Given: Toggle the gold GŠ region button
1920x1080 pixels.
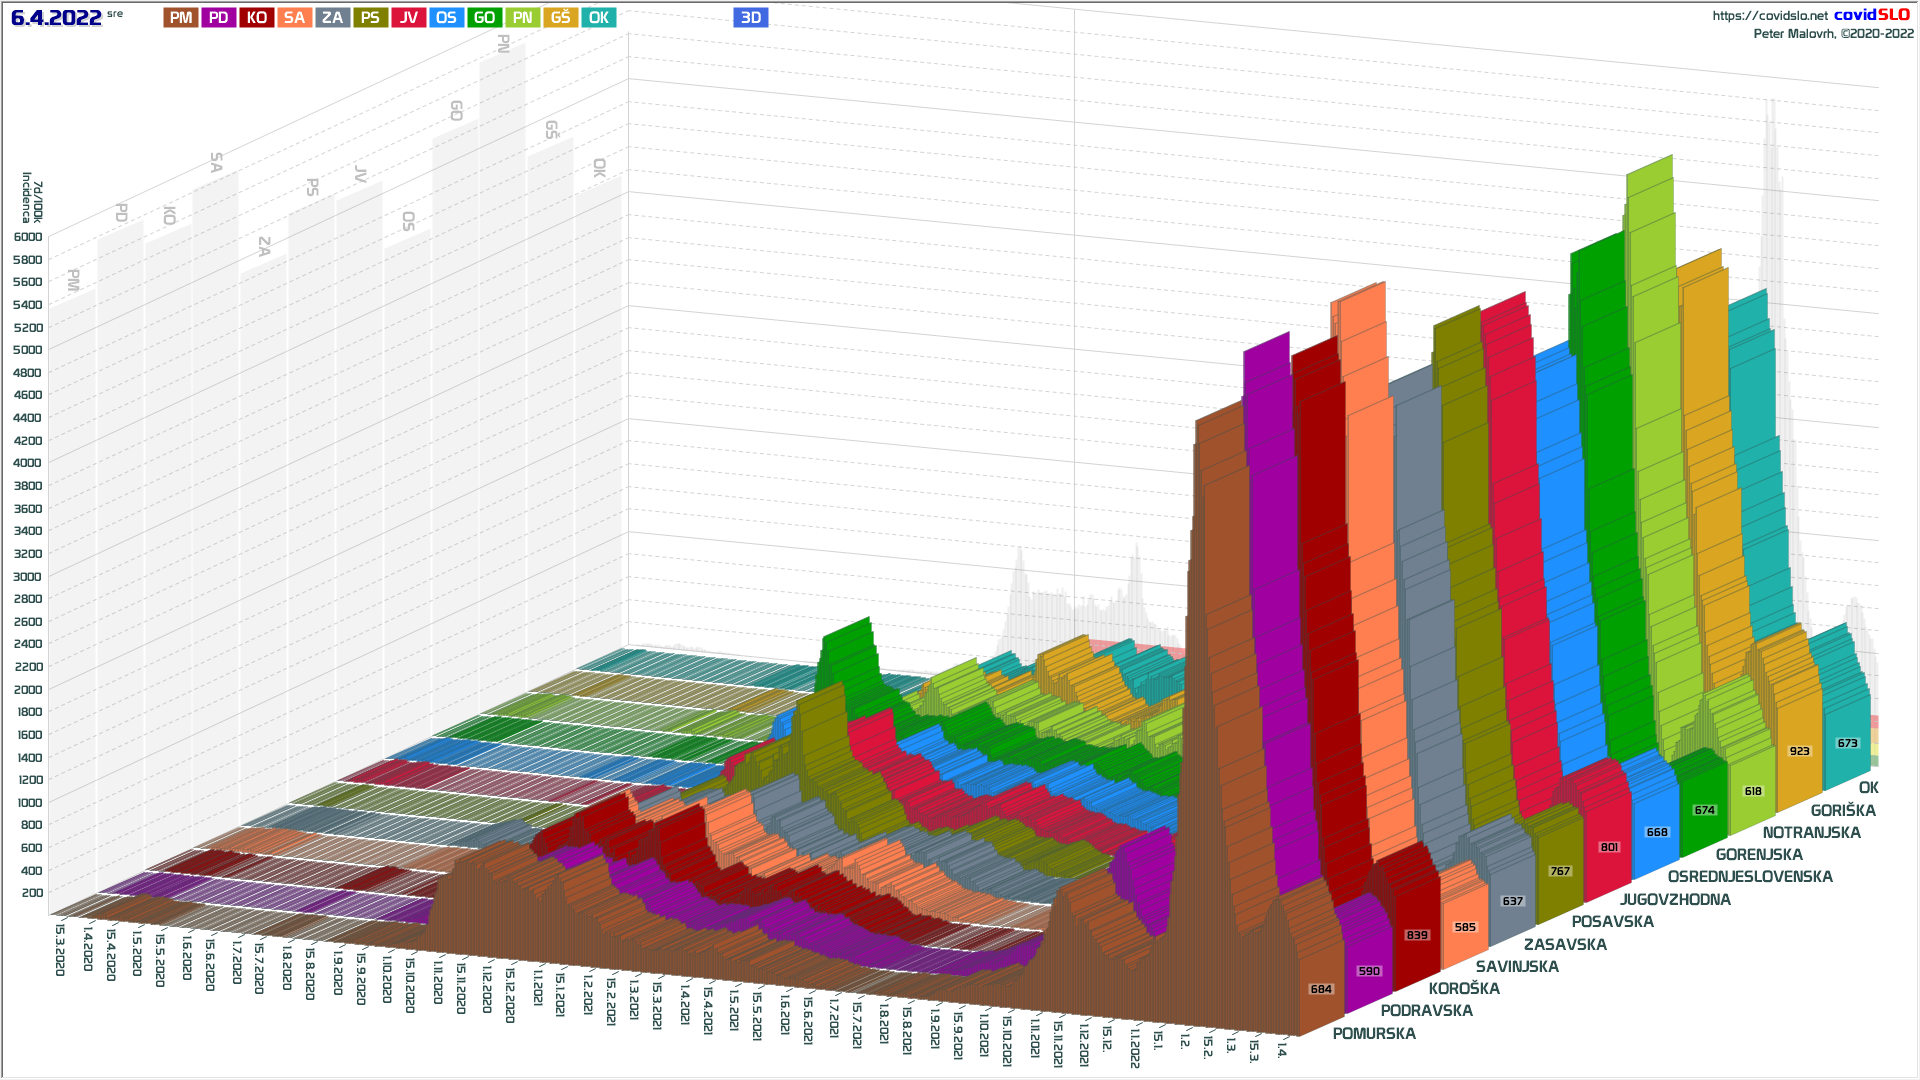Looking at the screenshot, I should pyautogui.click(x=561, y=18).
